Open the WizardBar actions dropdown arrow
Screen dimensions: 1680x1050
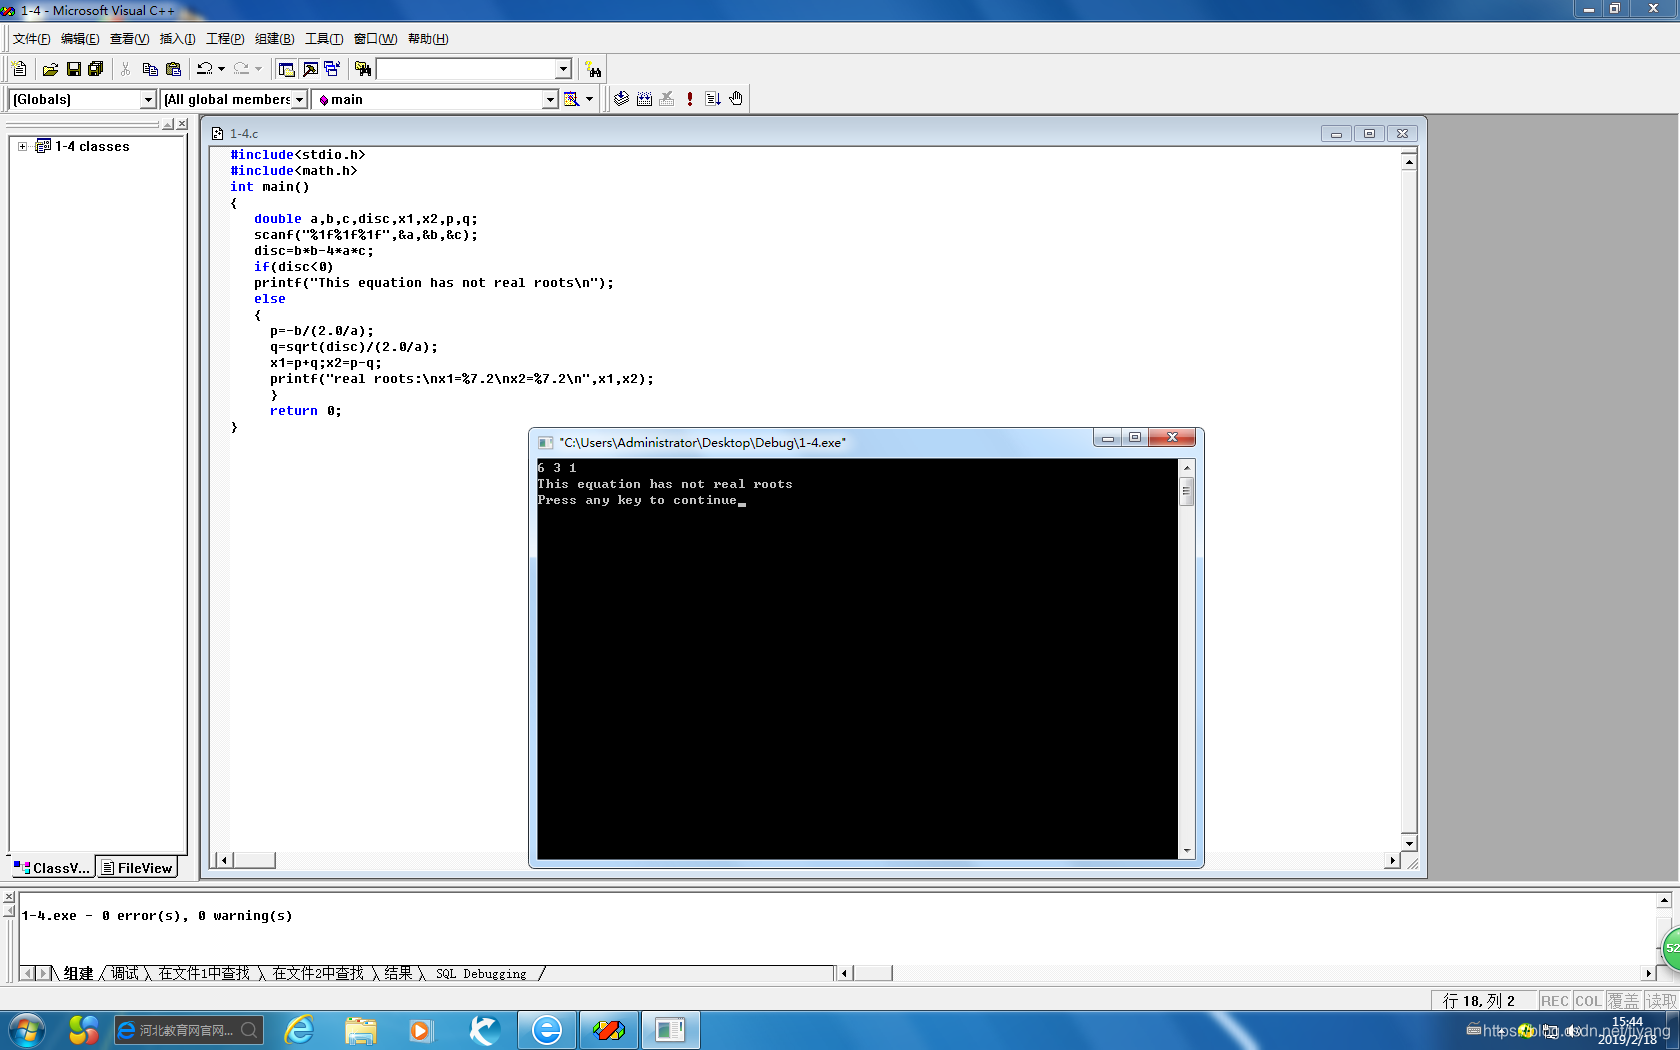coord(589,99)
